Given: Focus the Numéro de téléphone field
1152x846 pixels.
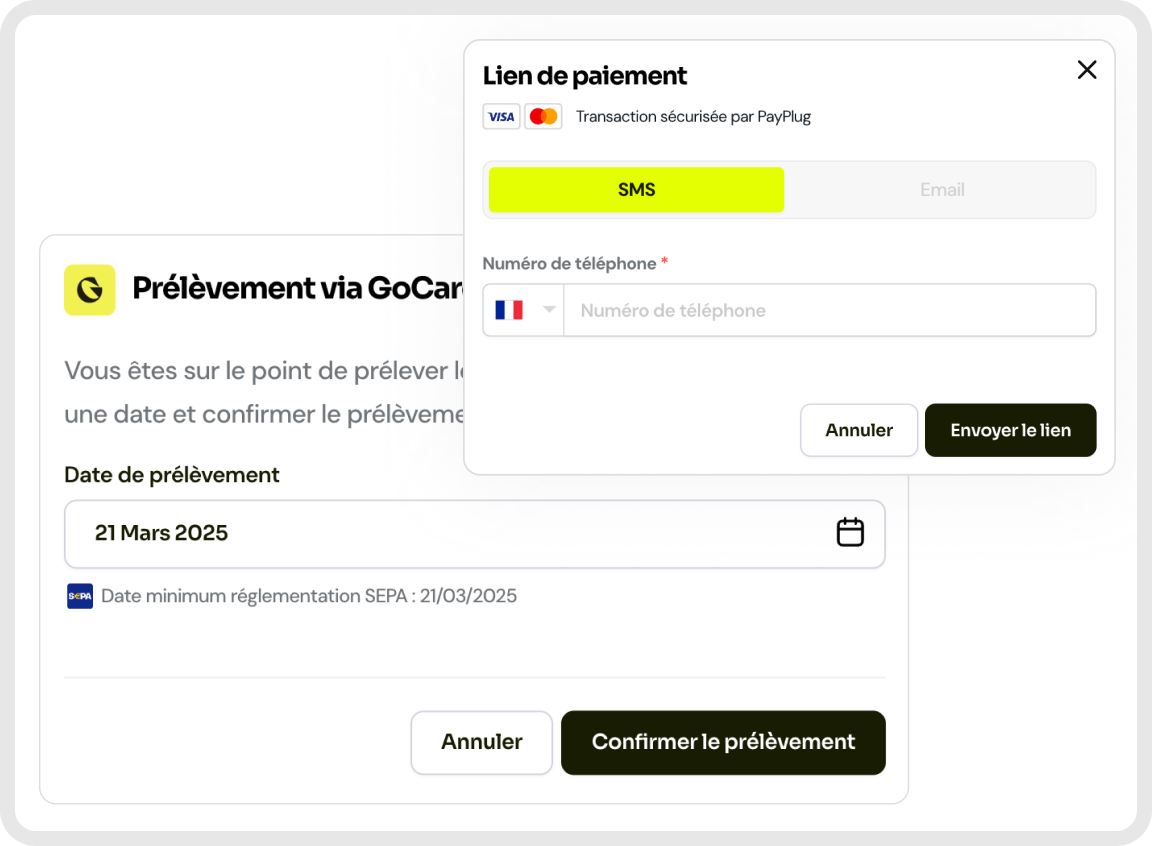Looking at the screenshot, I should pyautogui.click(x=829, y=311).
